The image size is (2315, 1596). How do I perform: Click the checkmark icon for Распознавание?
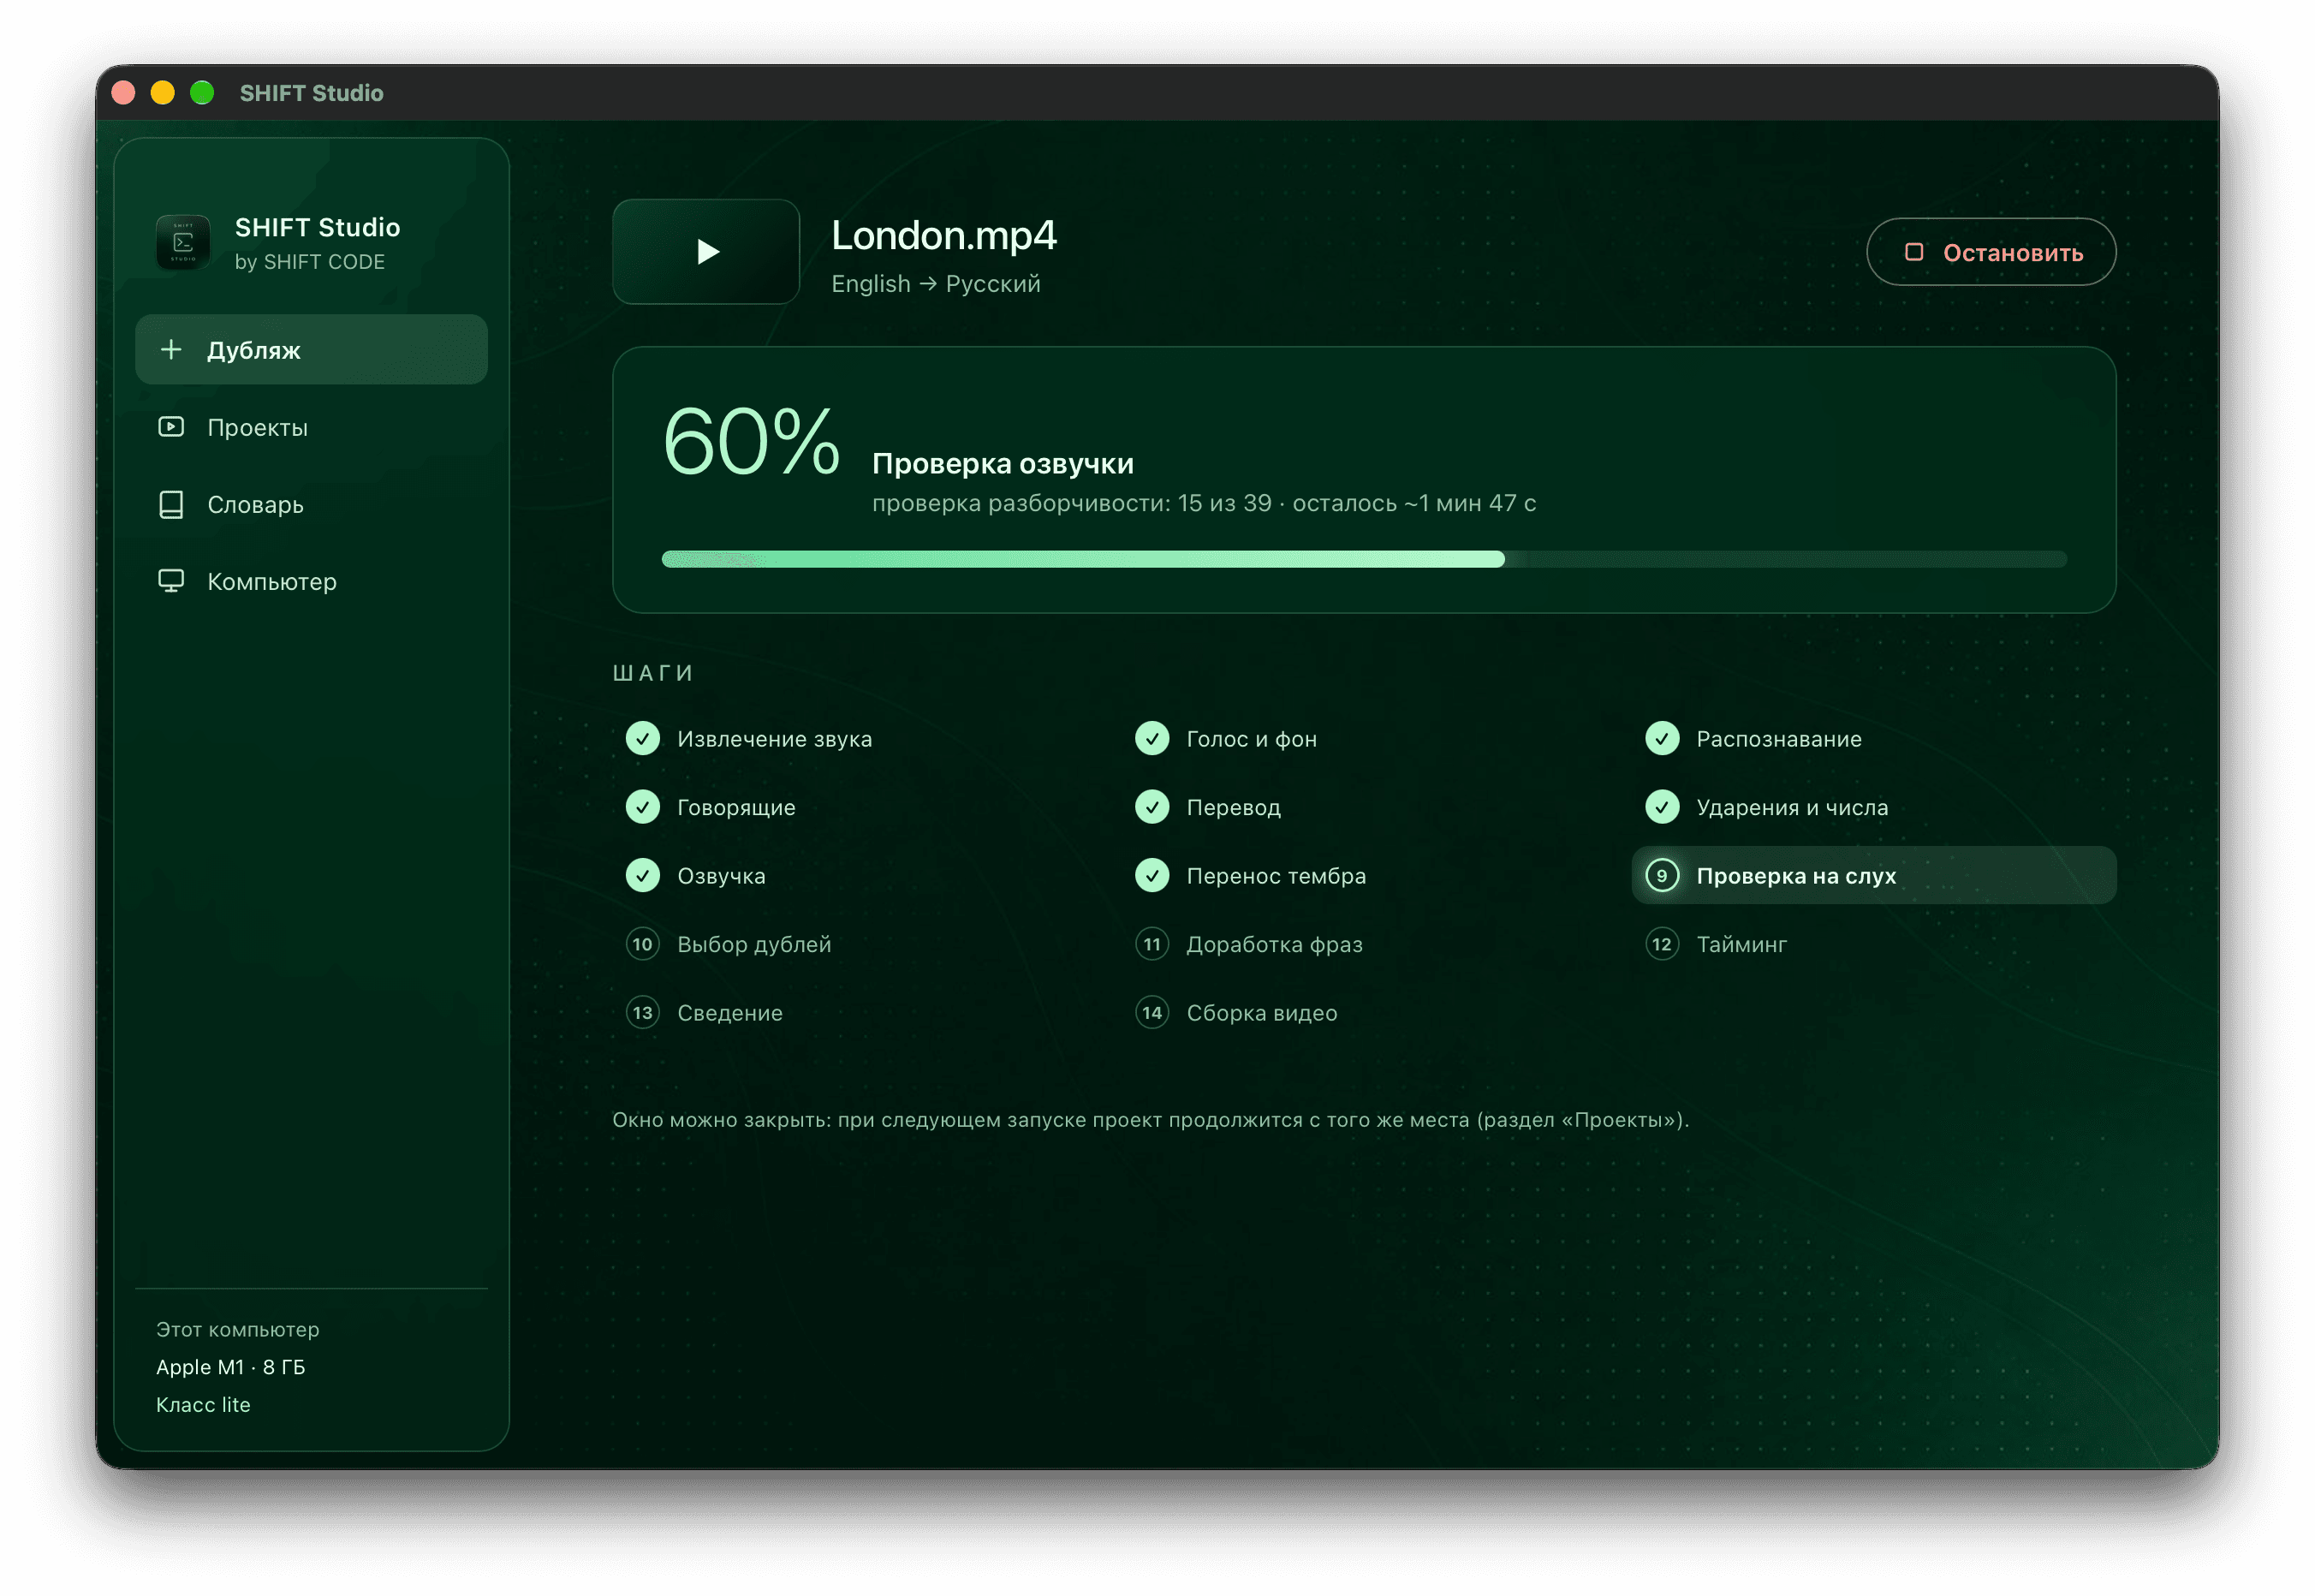click(x=1662, y=739)
